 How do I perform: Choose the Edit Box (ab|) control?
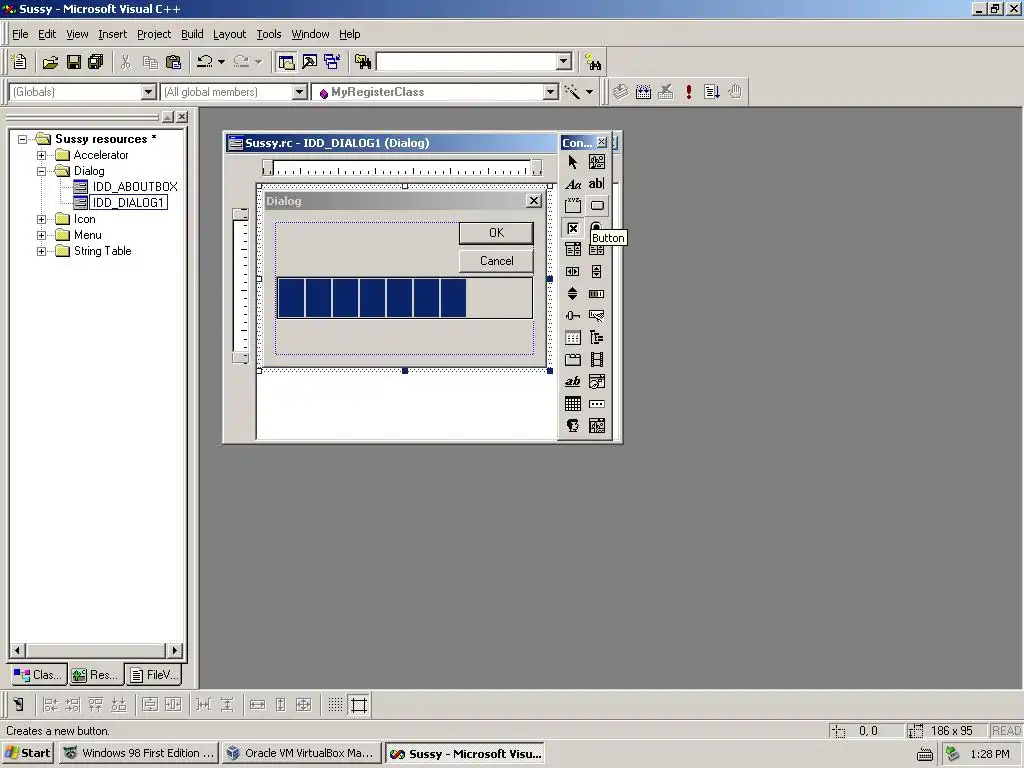(x=597, y=184)
